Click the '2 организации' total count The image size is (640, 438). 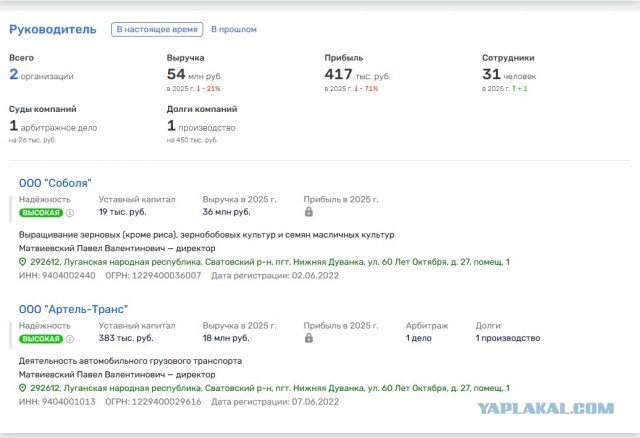41,75
